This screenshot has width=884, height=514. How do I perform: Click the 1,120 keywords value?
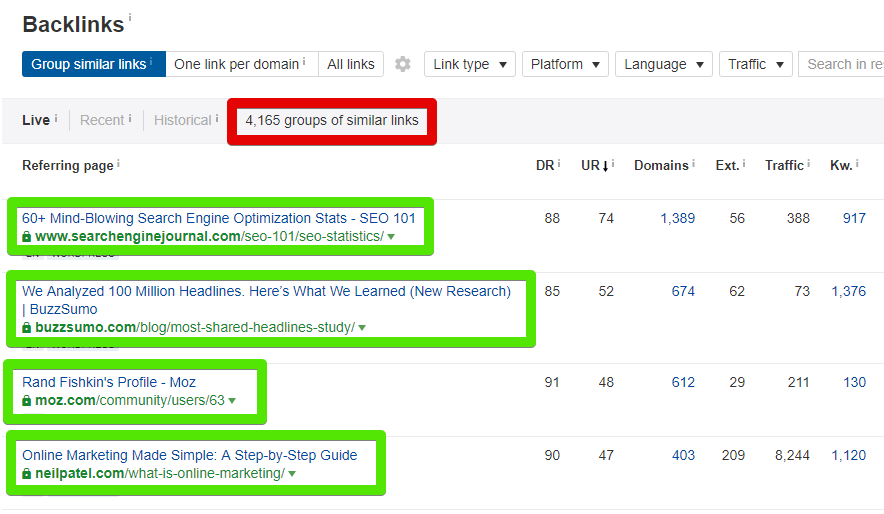(848, 455)
